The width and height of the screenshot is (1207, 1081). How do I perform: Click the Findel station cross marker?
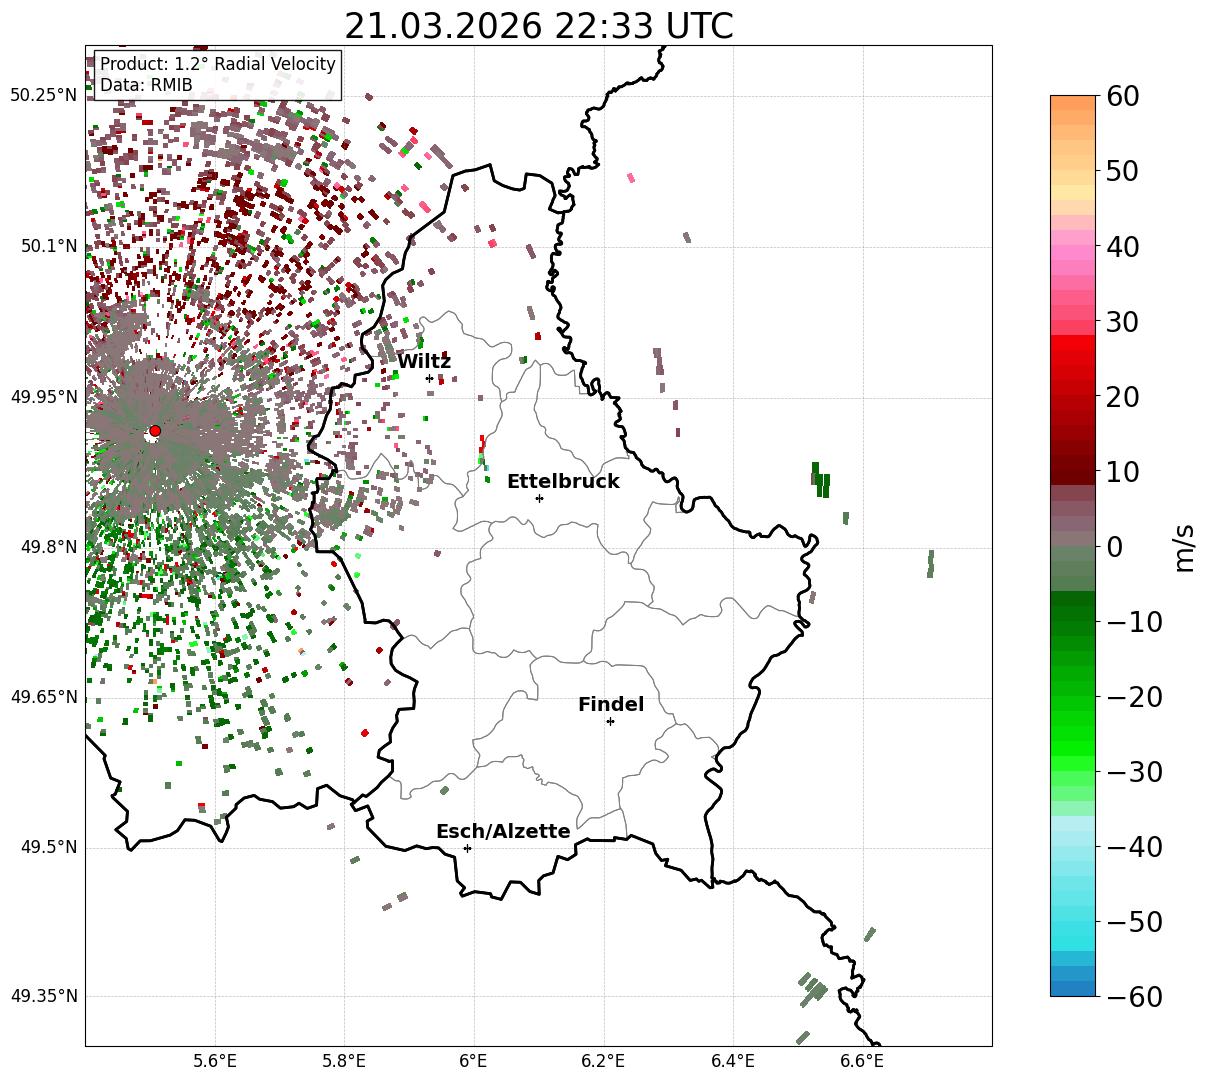[610, 721]
